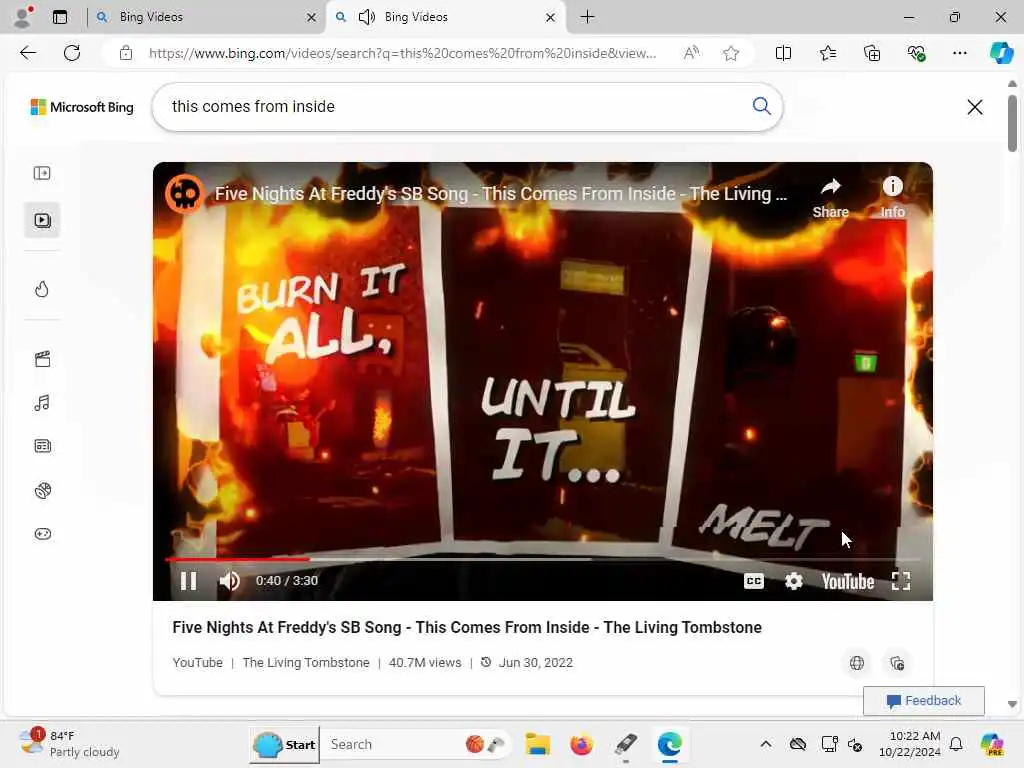Expand the Bing sidebar panel icon
Viewport: 1024px width, 768px height.
click(42, 173)
